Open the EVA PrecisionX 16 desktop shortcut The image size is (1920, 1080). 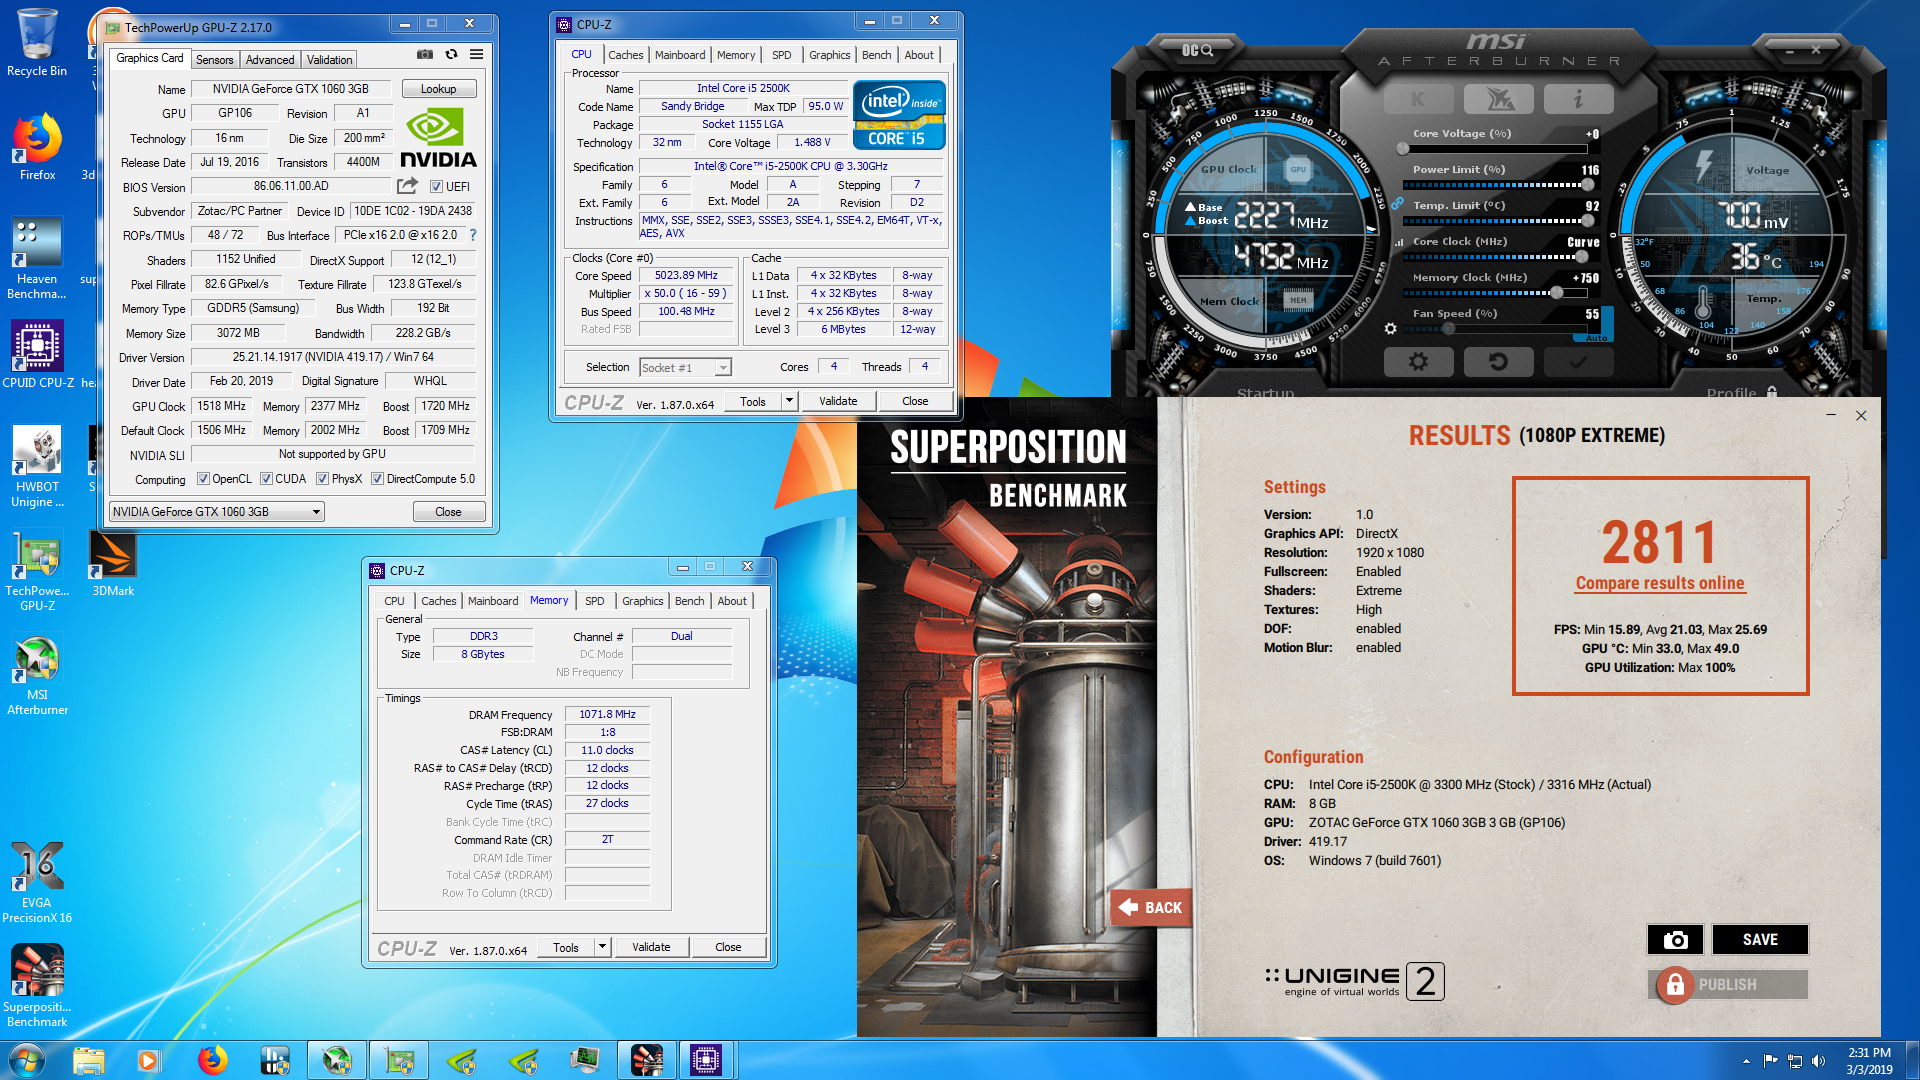click(x=37, y=883)
